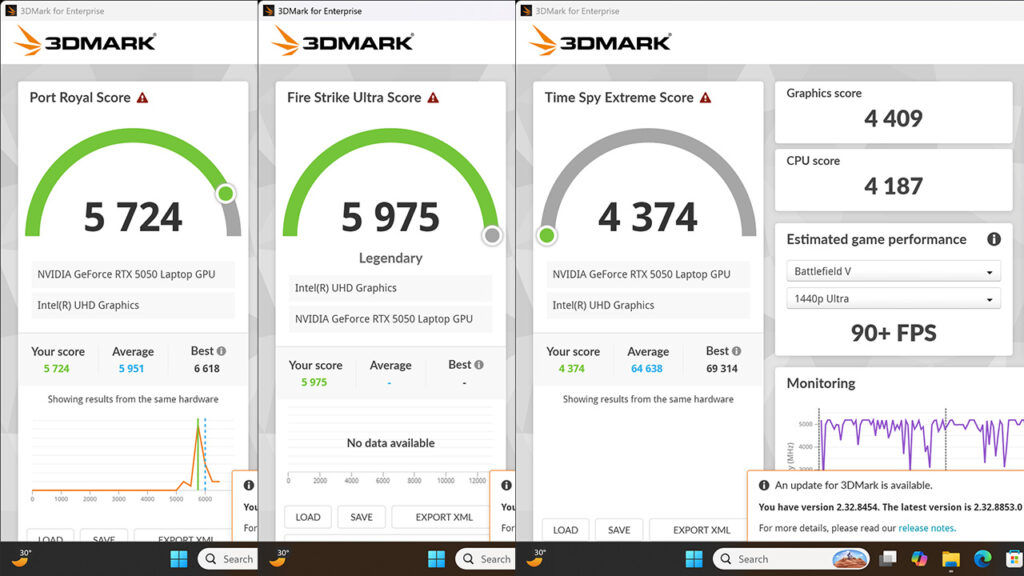Open Windows Start in the Time Spy window taskbar
Viewport: 1024px width, 576px height.
point(694,559)
